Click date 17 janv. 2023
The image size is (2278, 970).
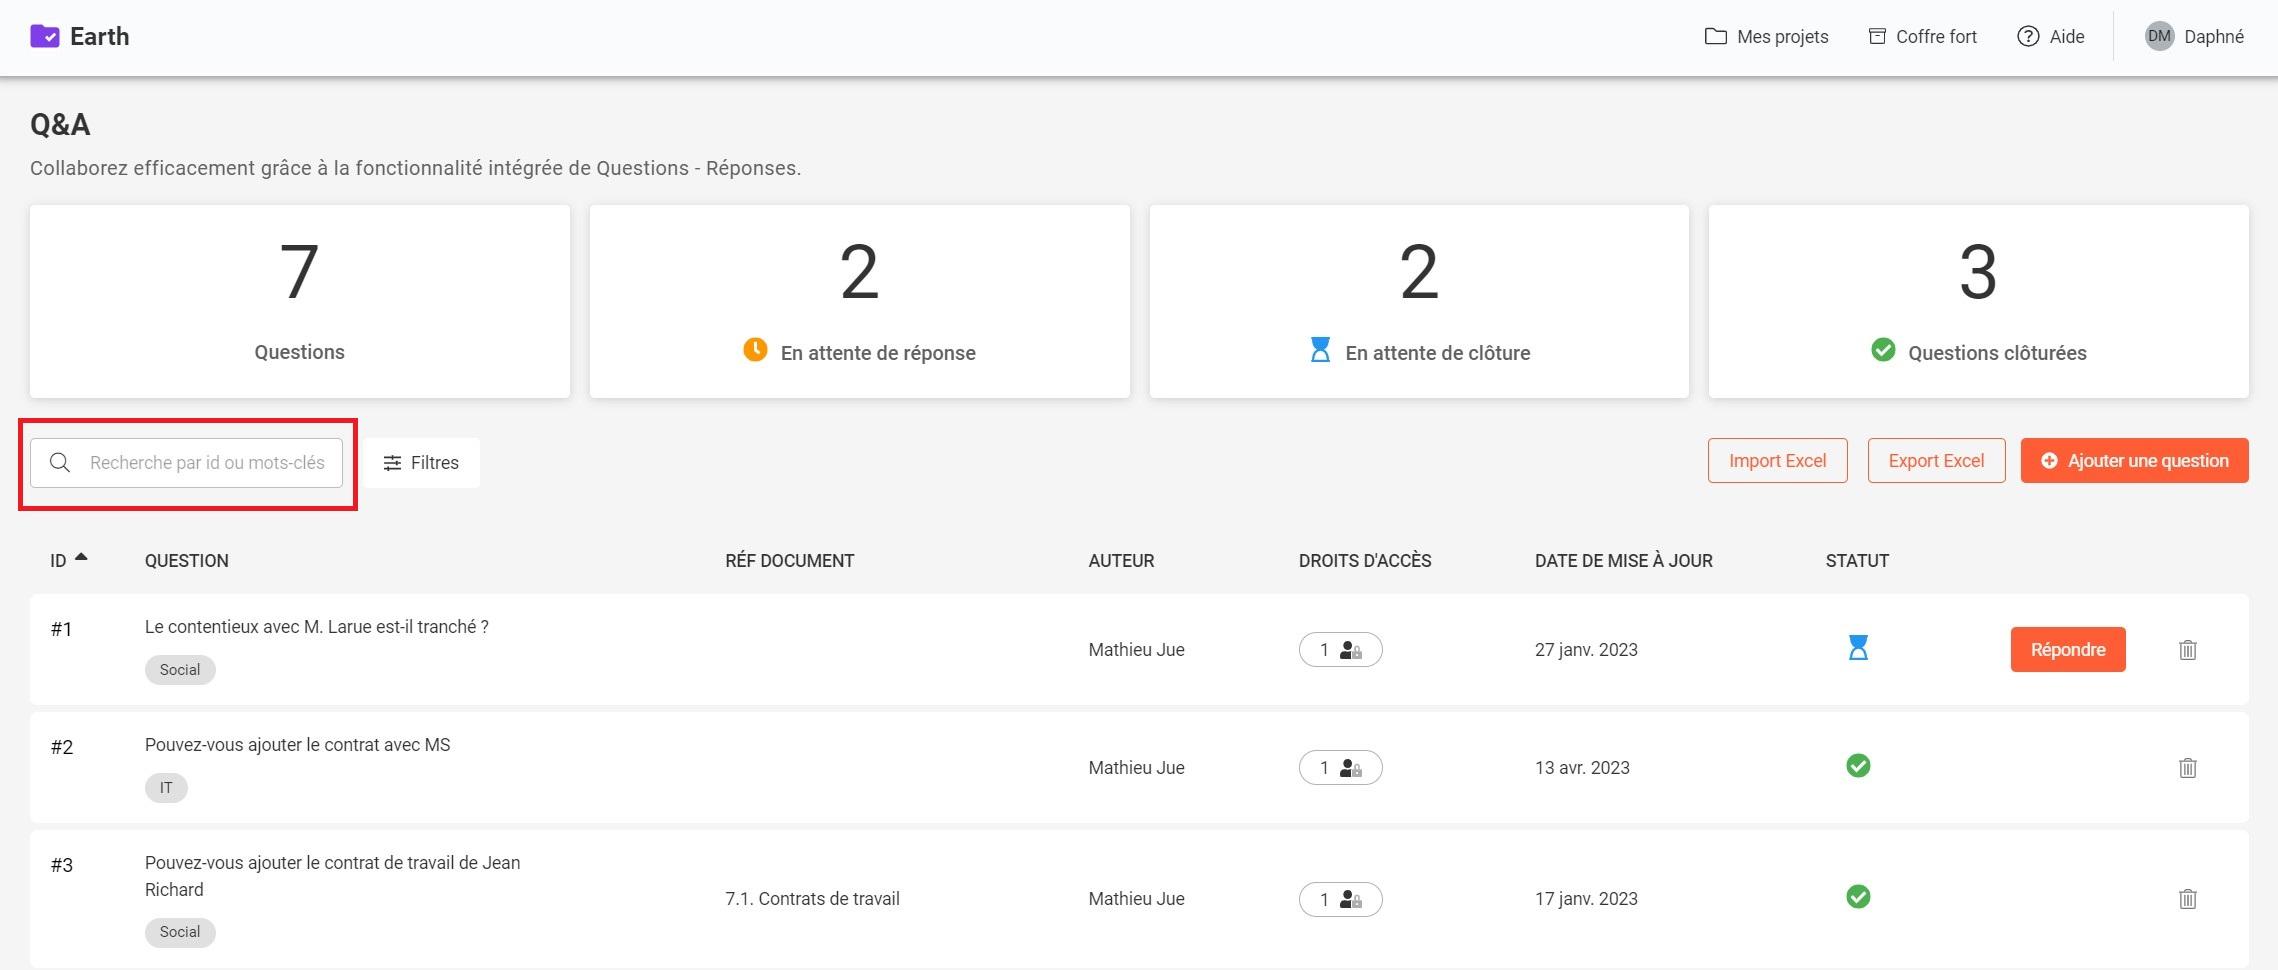tap(1586, 899)
